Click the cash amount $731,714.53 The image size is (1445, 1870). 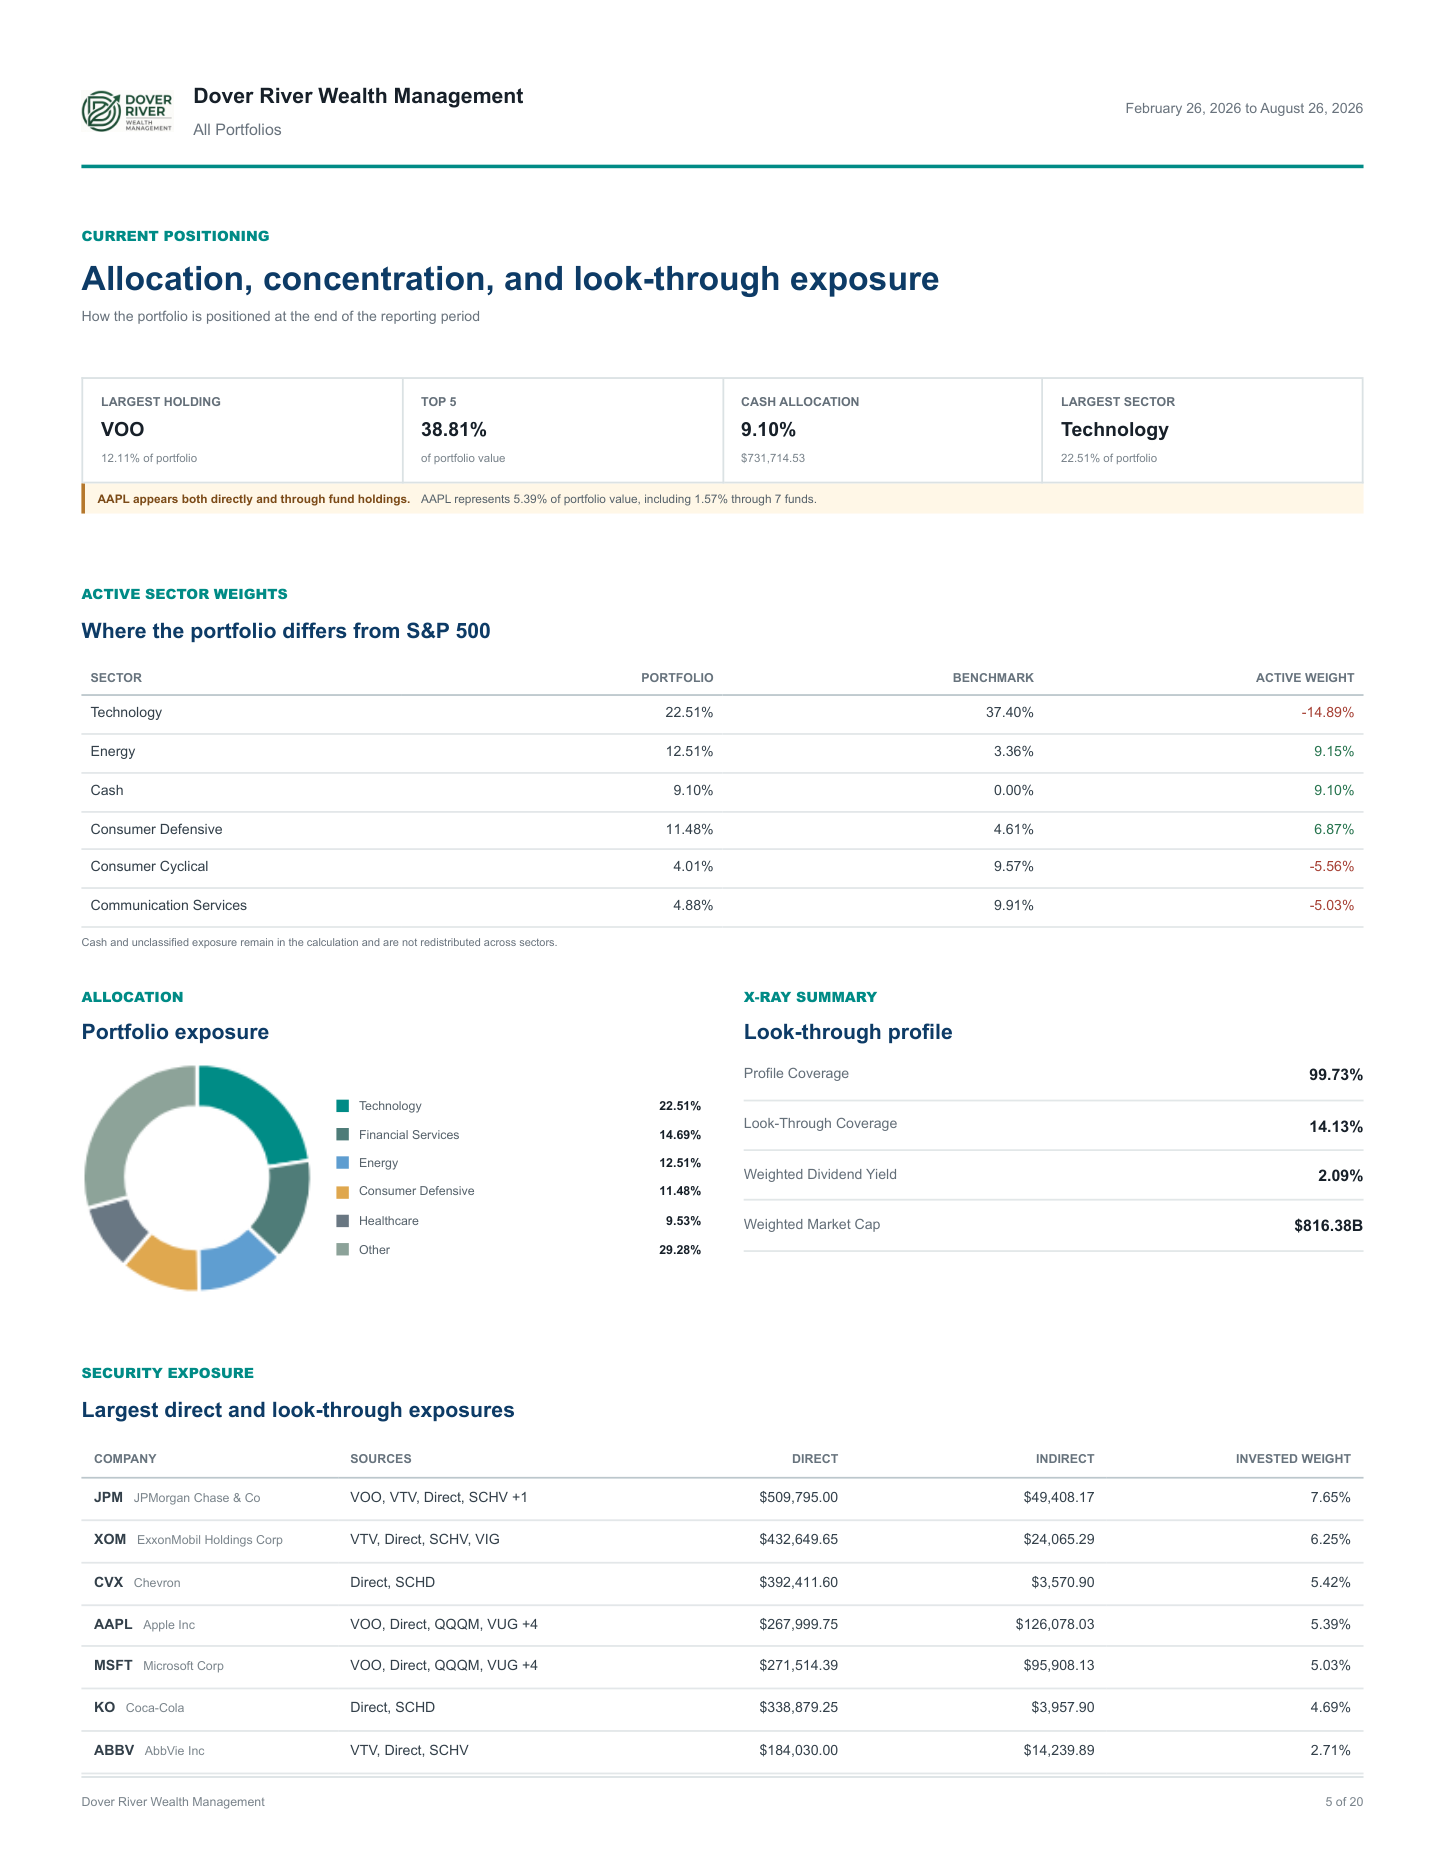(x=773, y=458)
